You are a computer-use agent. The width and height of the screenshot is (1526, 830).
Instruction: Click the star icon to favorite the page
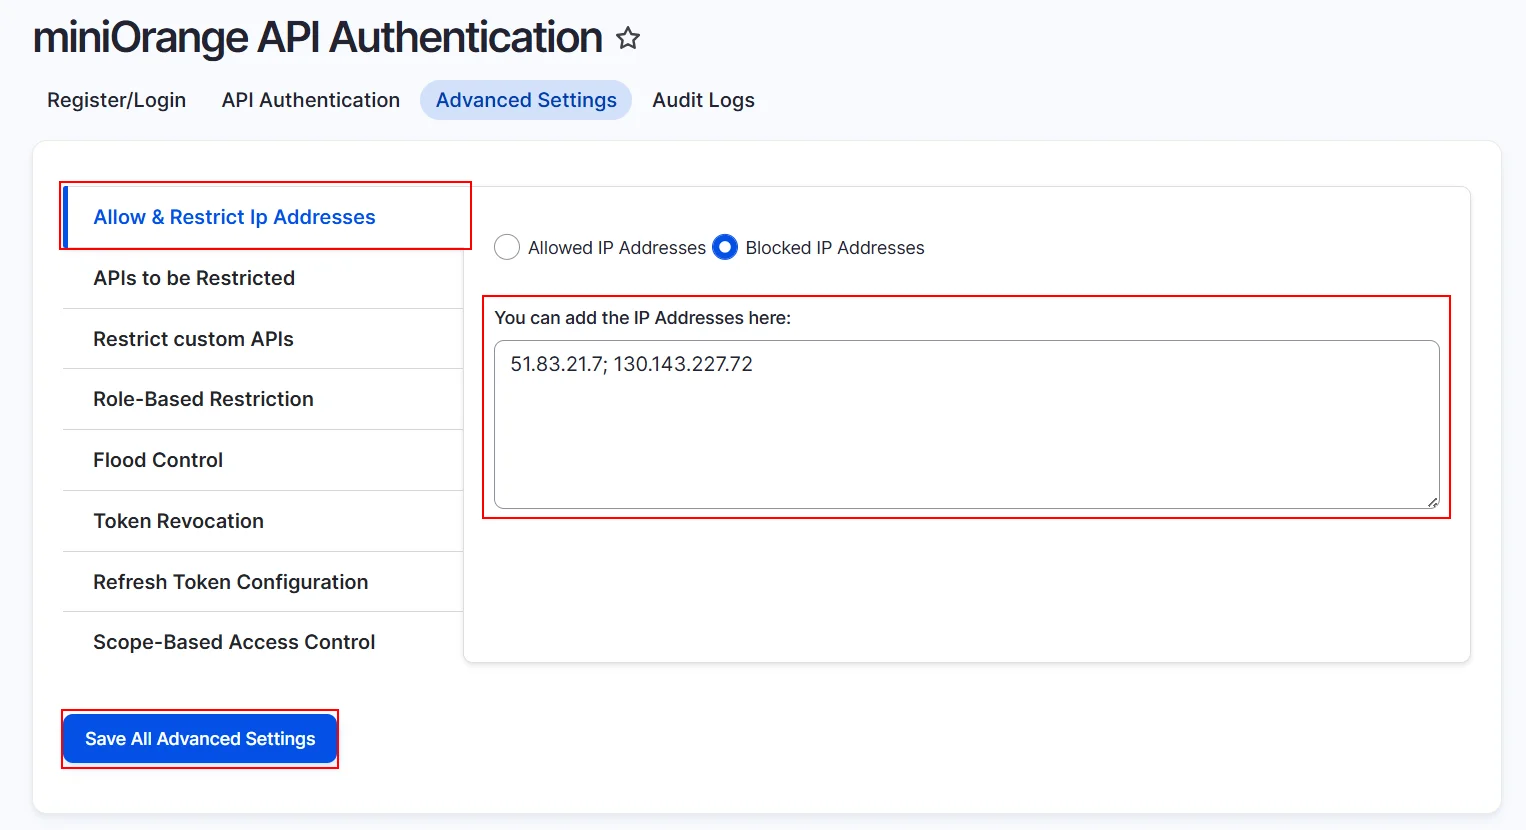[628, 38]
